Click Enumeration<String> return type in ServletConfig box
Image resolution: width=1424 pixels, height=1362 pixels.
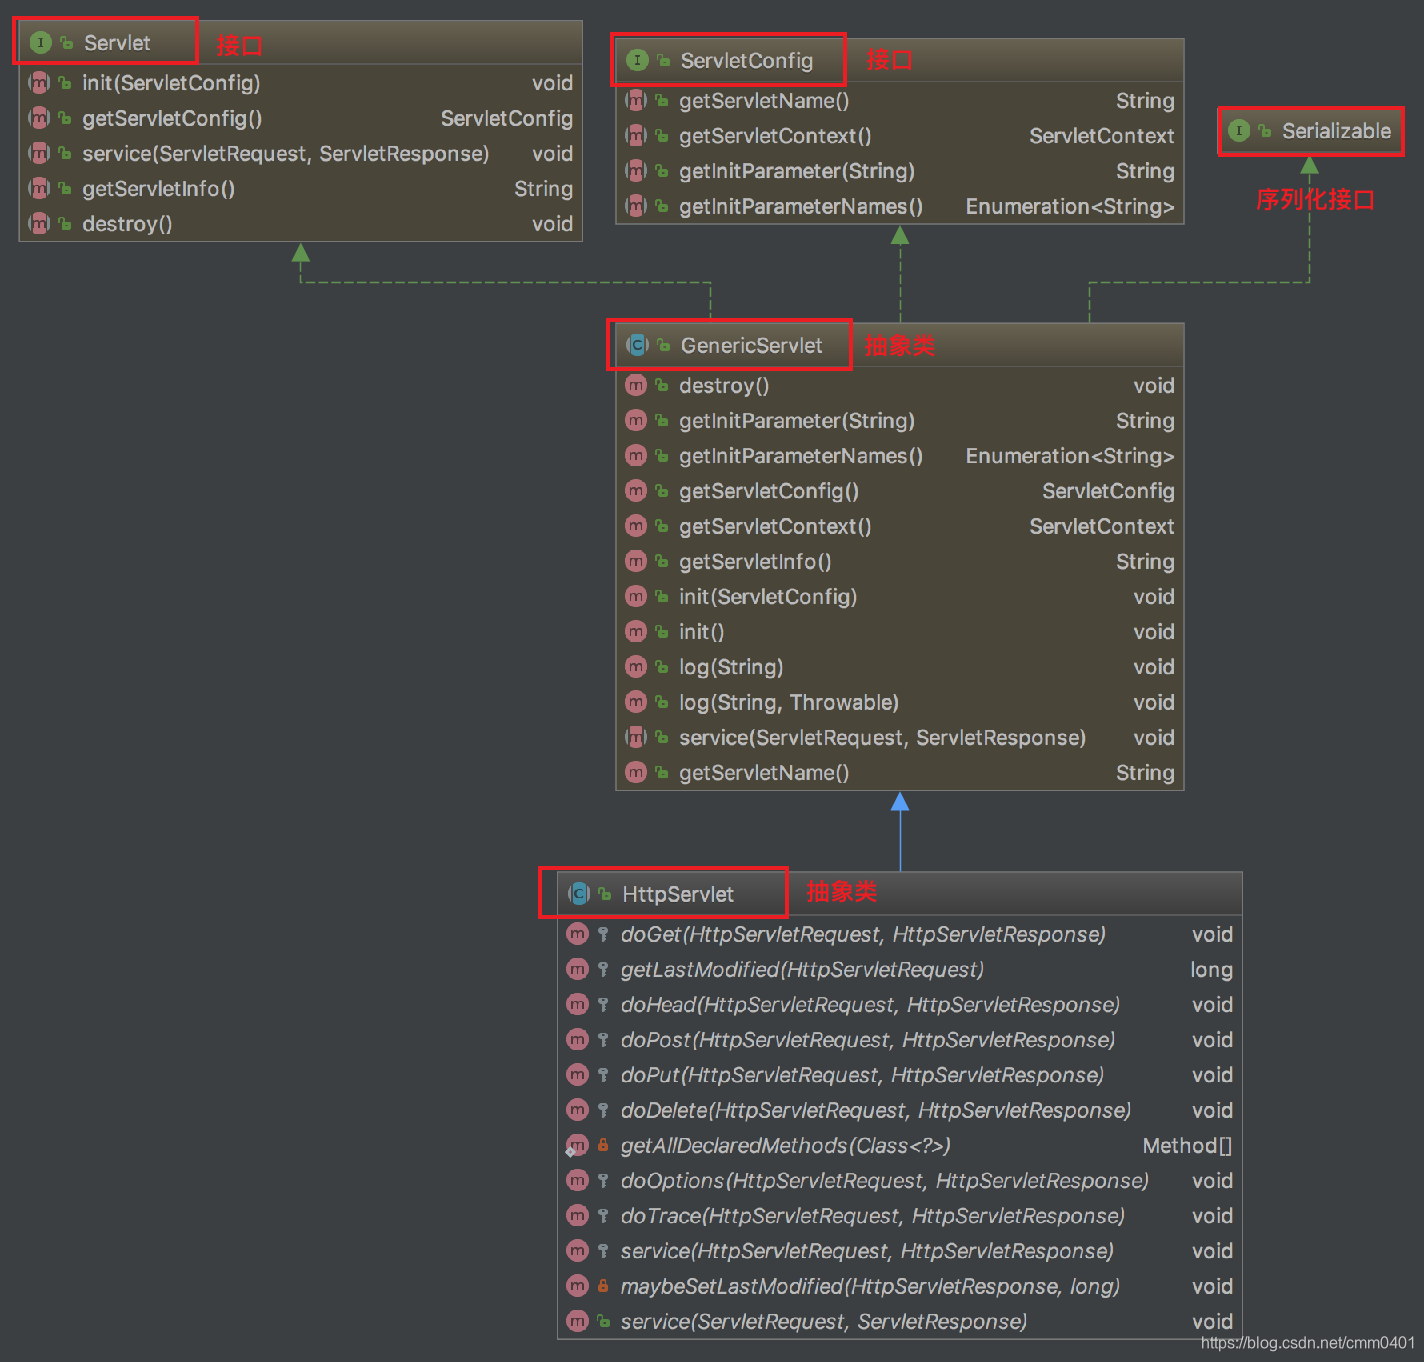[x=1069, y=207]
